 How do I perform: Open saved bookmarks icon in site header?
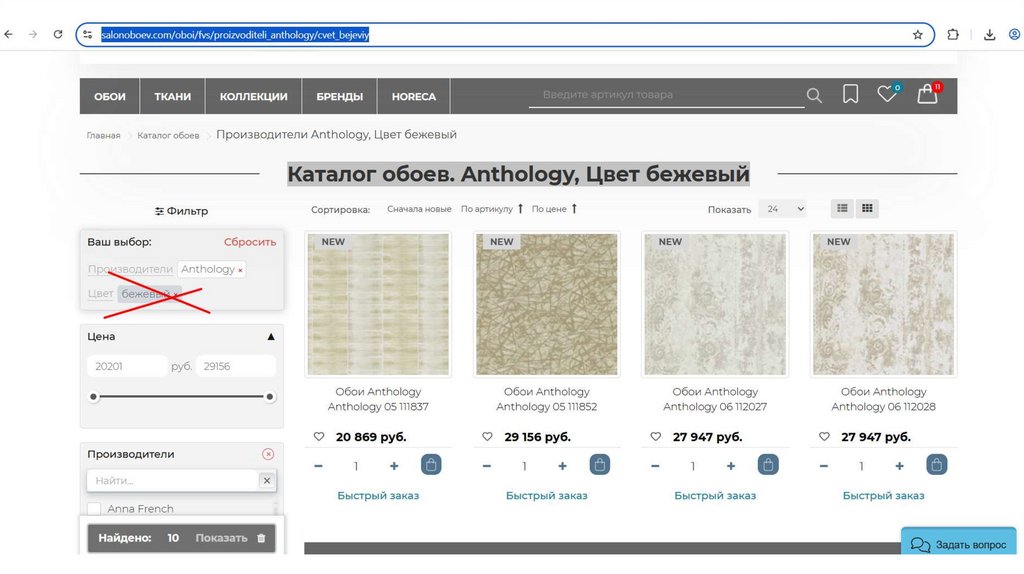click(850, 94)
